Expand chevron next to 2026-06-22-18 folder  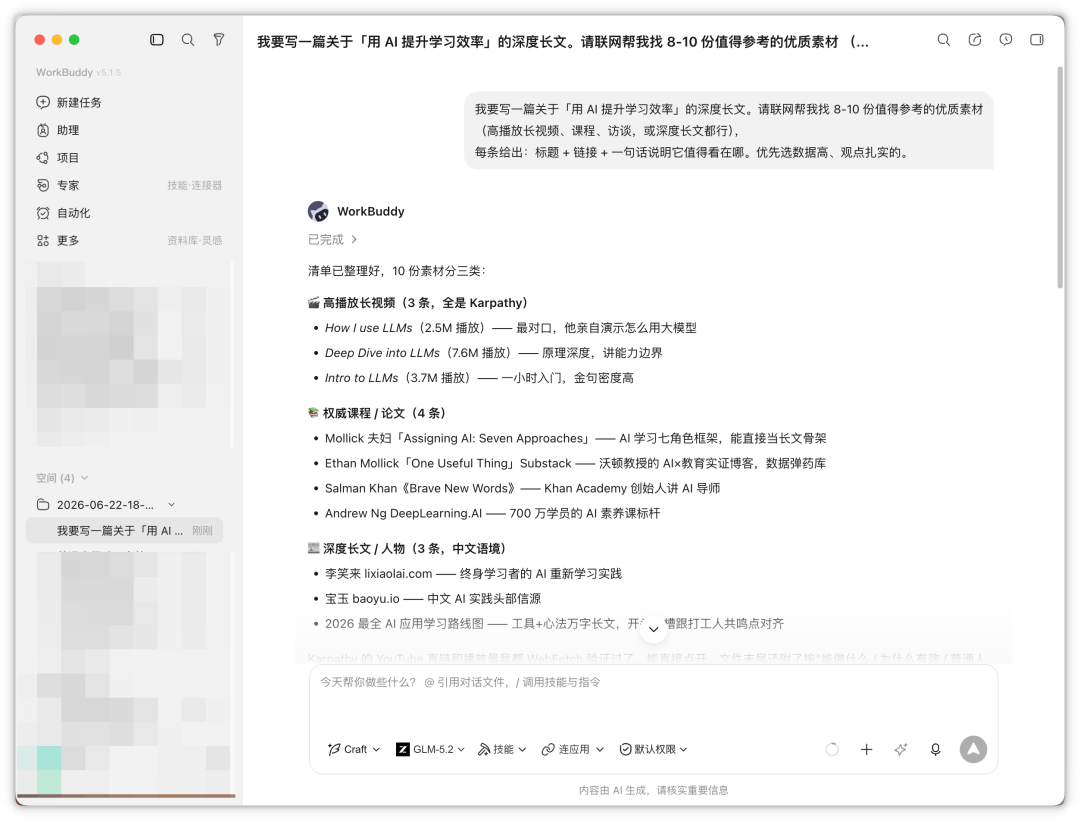tap(172, 505)
